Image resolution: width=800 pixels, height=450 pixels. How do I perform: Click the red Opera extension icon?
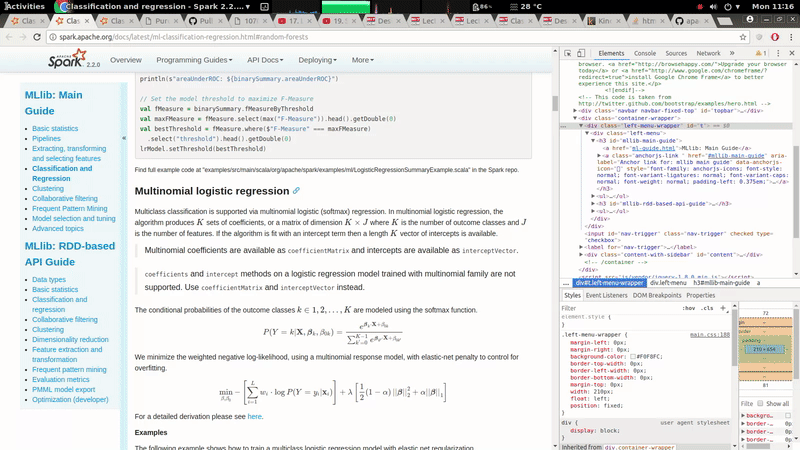click(775, 37)
